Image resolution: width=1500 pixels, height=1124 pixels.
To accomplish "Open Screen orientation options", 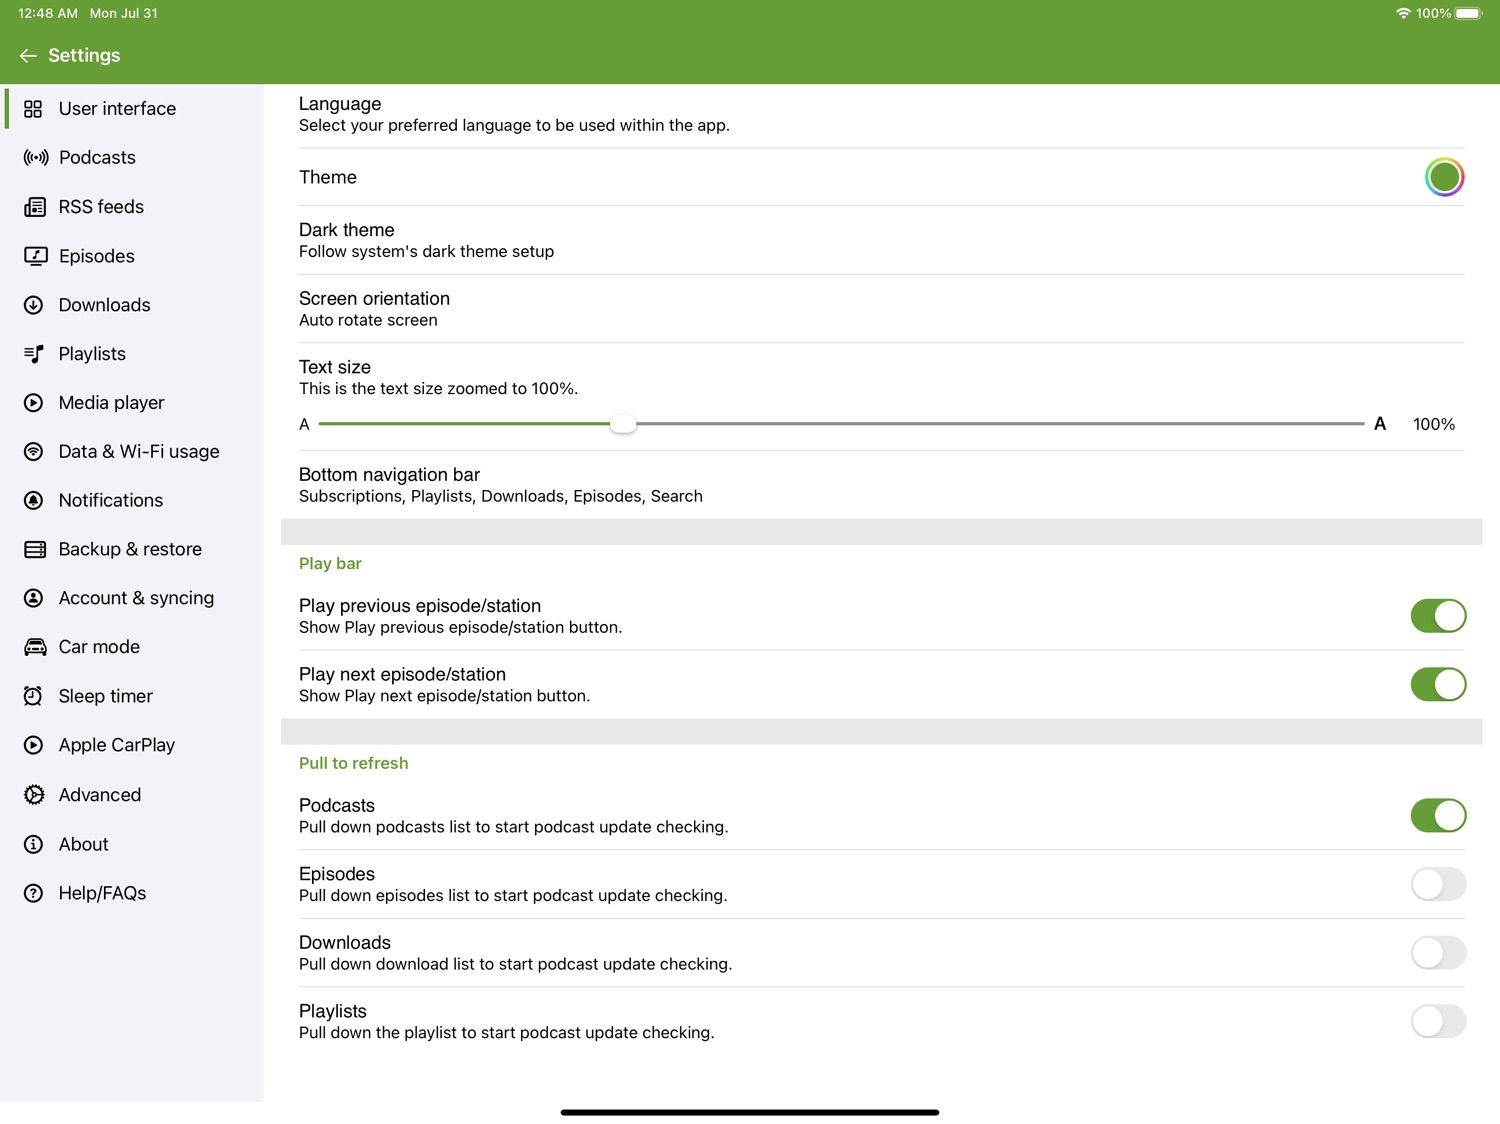I will [x=881, y=309].
